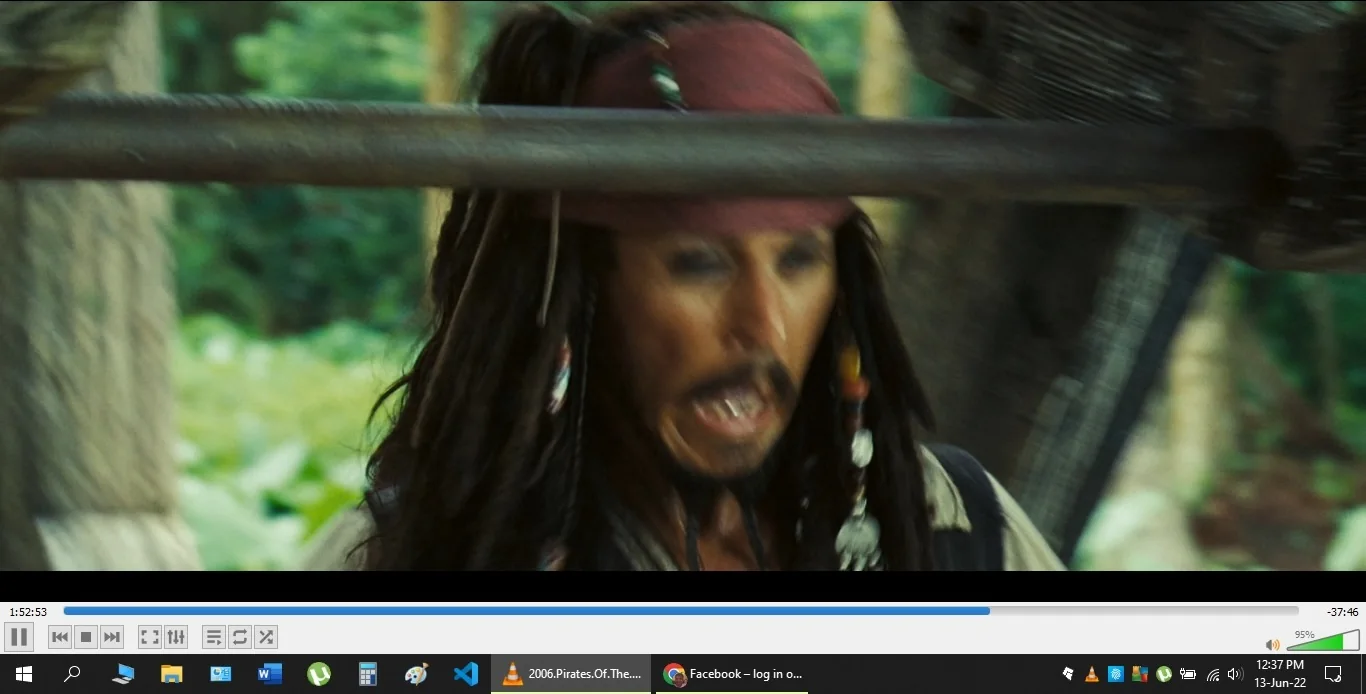Open Windows notification center
Screen dimensions: 1366x694
1333,674
